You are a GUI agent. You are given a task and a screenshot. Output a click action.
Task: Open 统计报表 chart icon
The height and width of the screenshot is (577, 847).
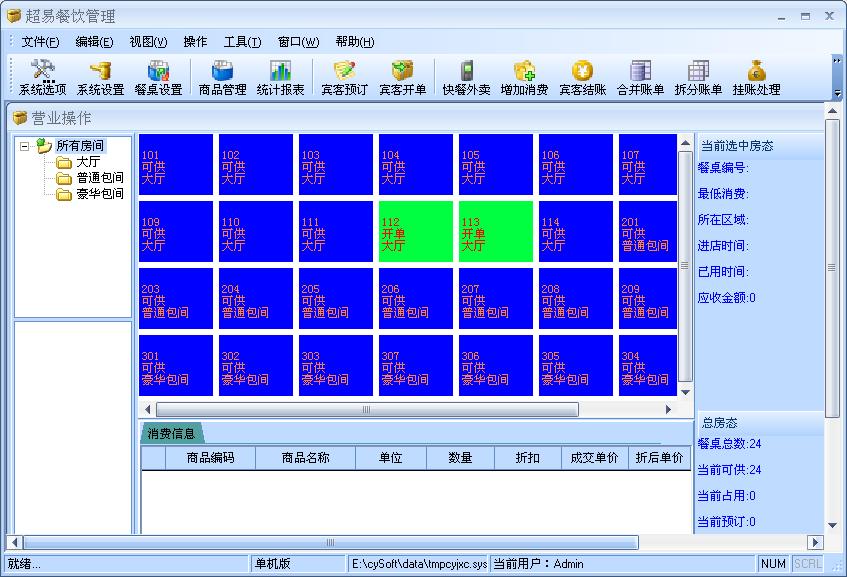[x=280, y=77]
